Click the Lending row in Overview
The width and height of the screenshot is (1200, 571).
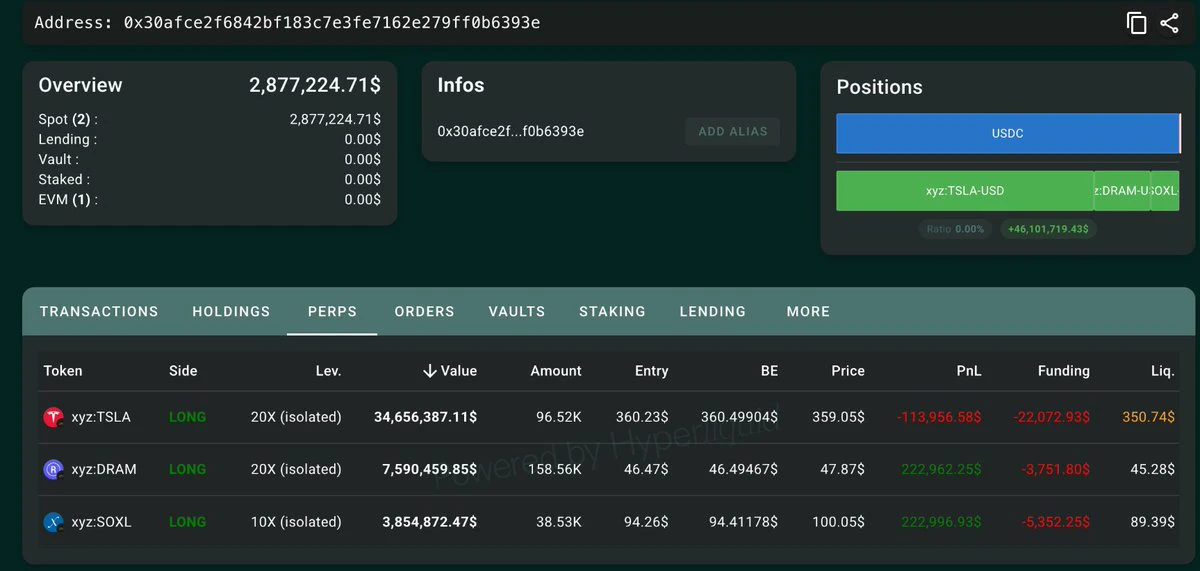click(209, 139)
